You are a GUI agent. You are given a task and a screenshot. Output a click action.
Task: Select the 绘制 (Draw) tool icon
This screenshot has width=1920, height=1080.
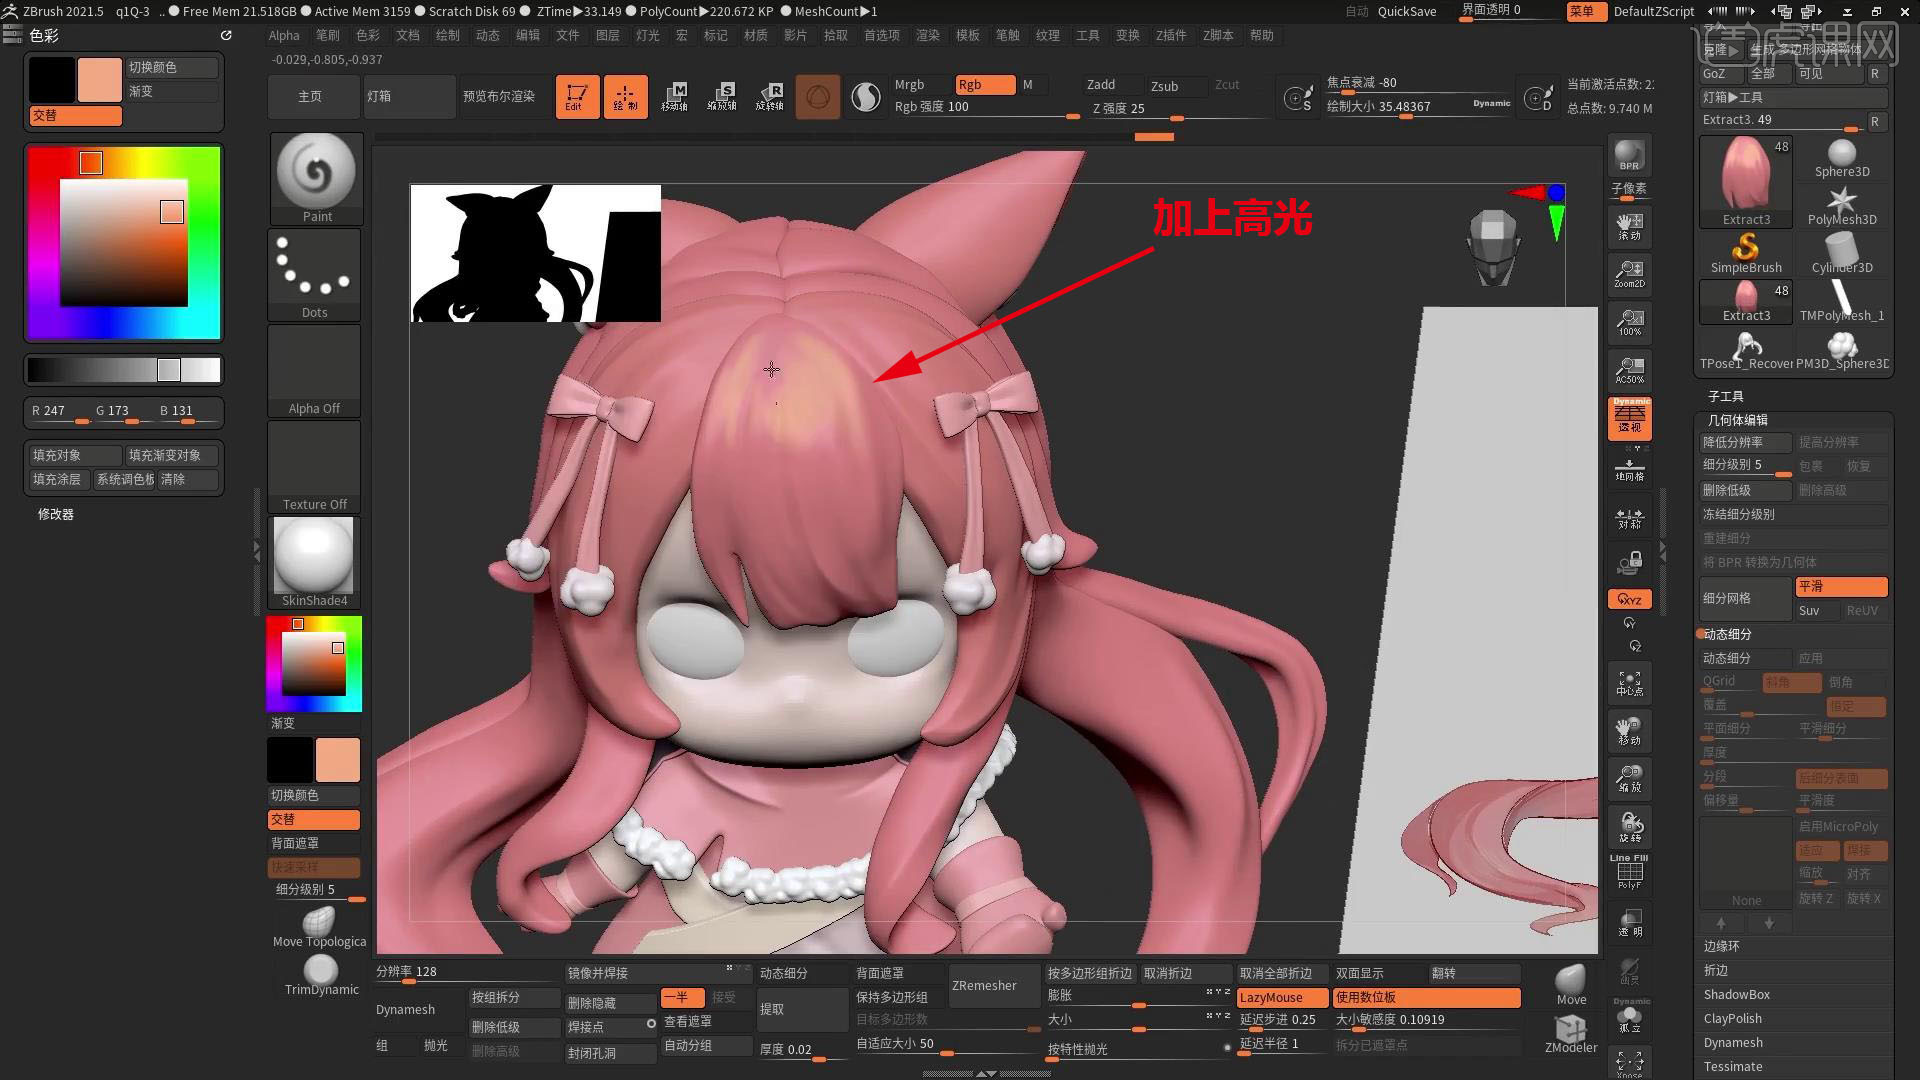point(626,96)
